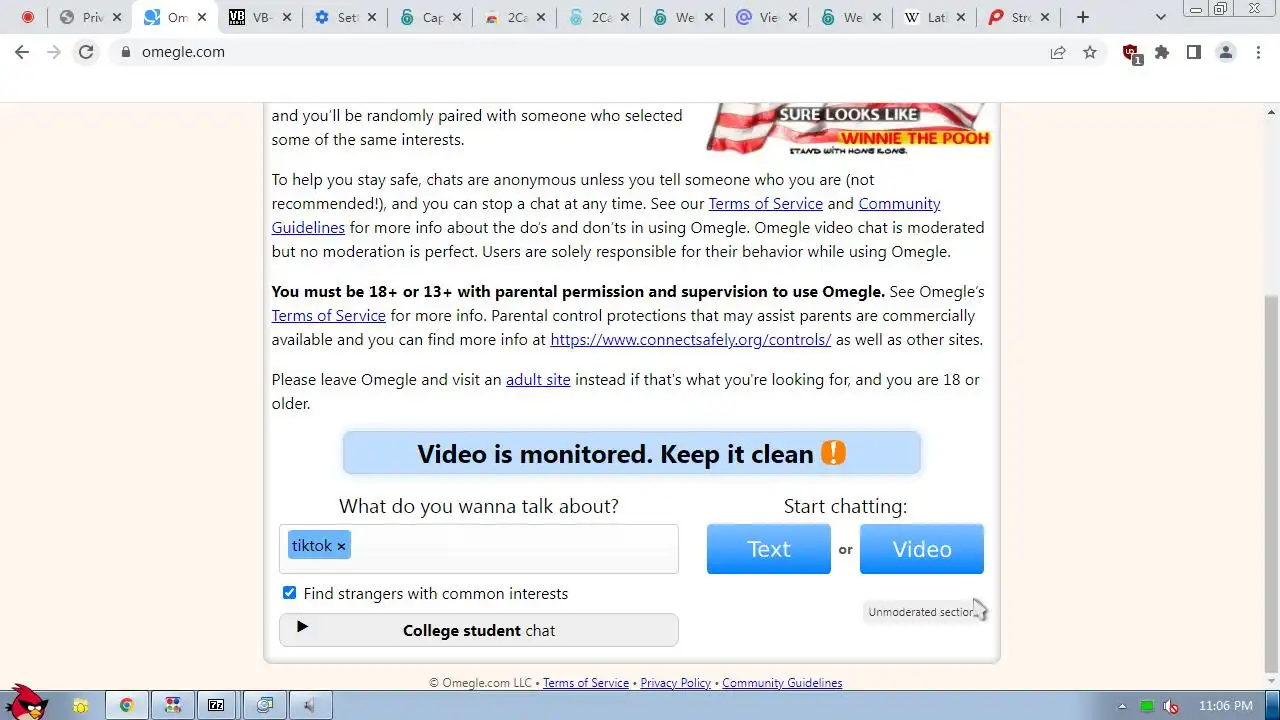
Task: Click the 11:06 PM clock
Action: tap(1225, 706)
